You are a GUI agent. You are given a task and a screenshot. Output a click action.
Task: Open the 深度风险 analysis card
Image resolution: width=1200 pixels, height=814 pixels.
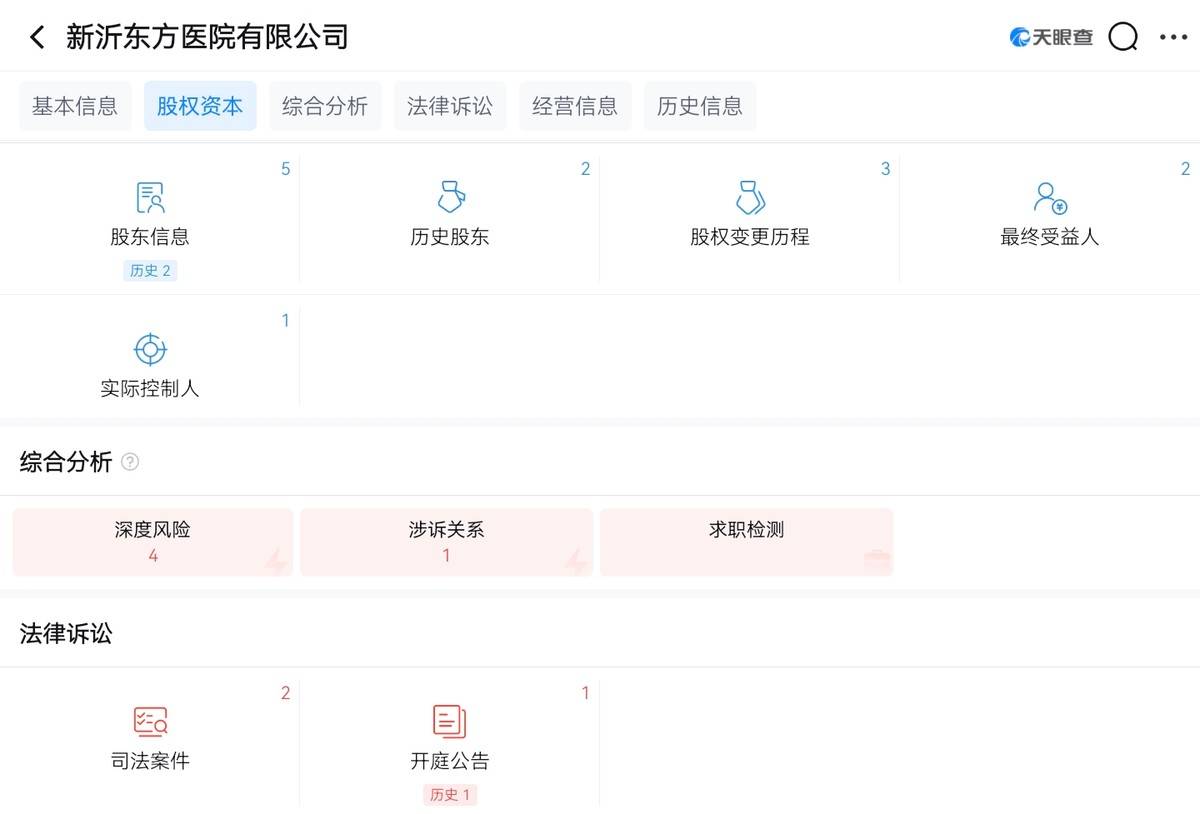[x=152, y=541]
